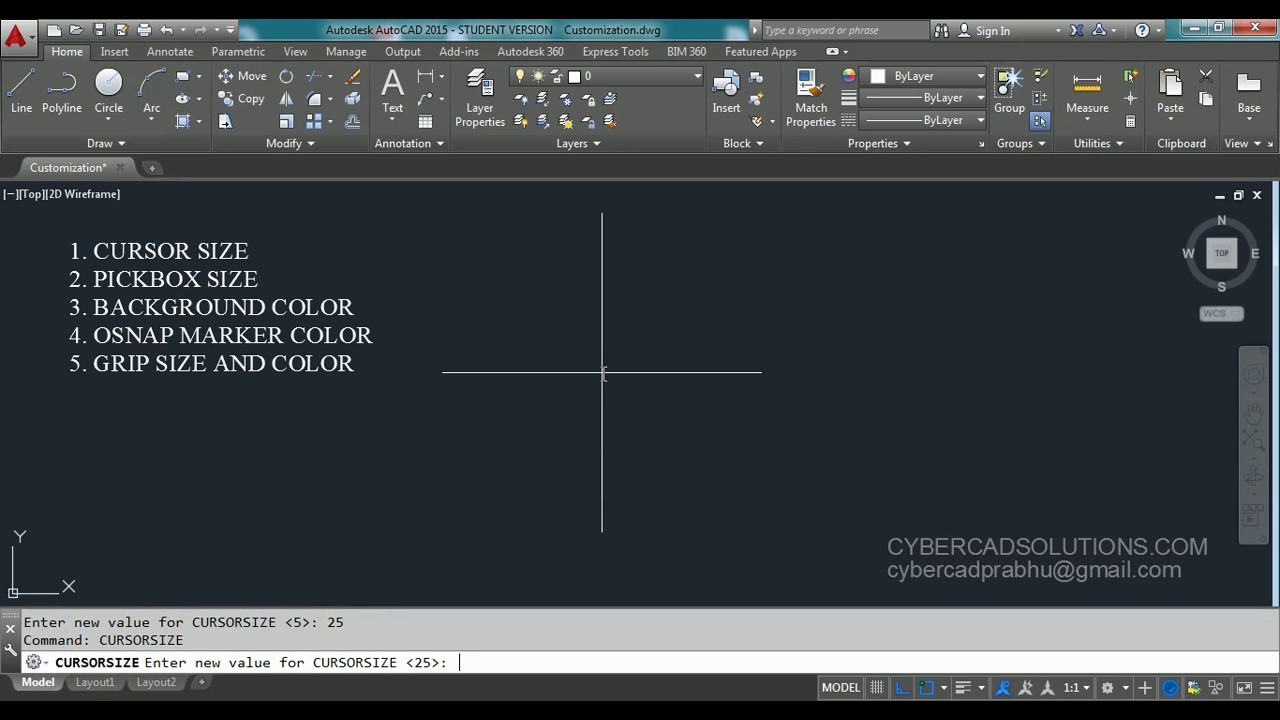The image size is (1280, 720).
Task: Open the status bar Customization menu
Action: click(x=1268, y=688)
